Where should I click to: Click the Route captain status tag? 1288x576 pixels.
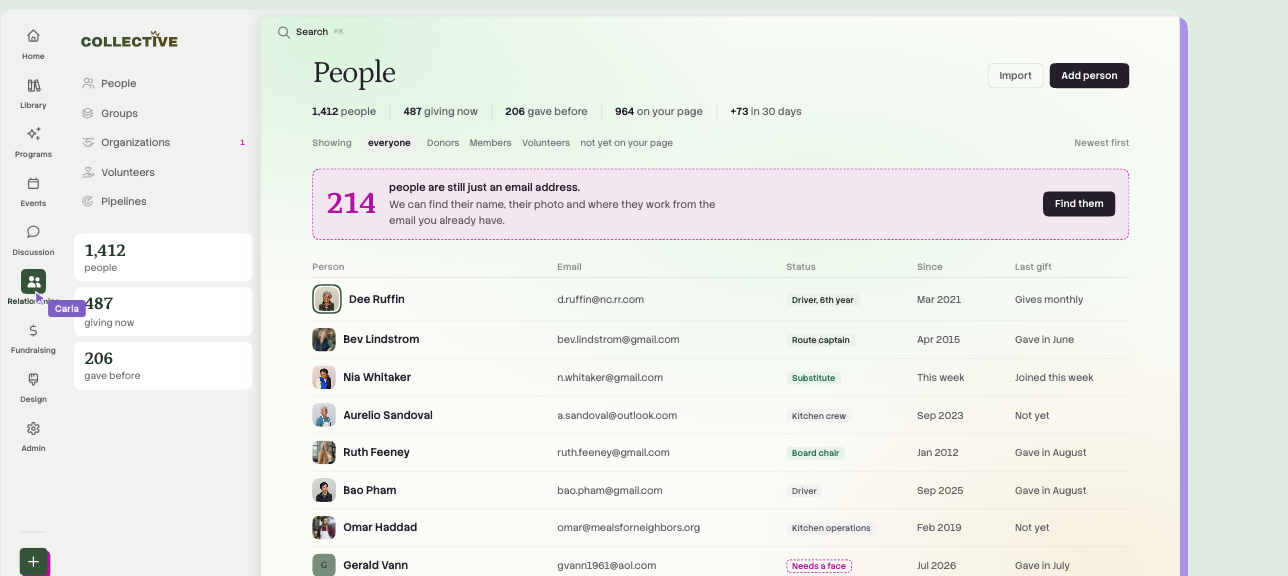click(821, 340)
